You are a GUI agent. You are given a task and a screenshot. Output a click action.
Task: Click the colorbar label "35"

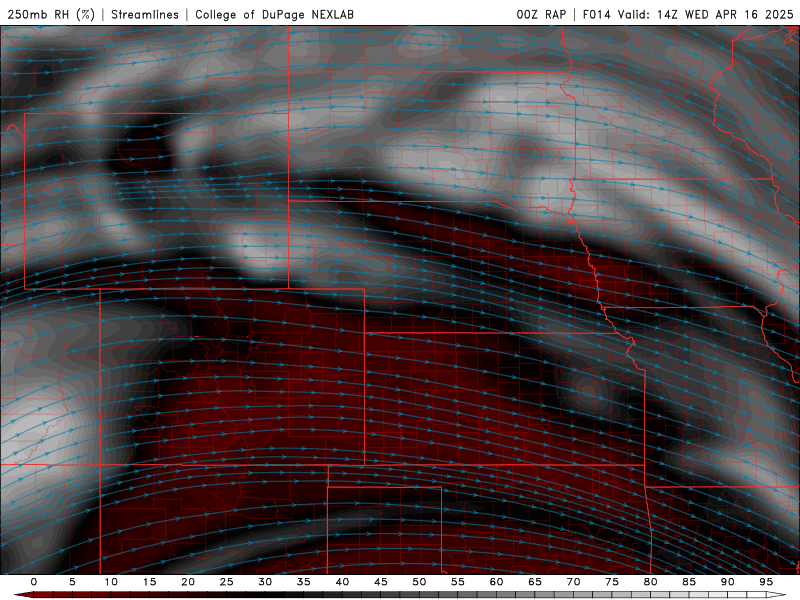(304, 582)
